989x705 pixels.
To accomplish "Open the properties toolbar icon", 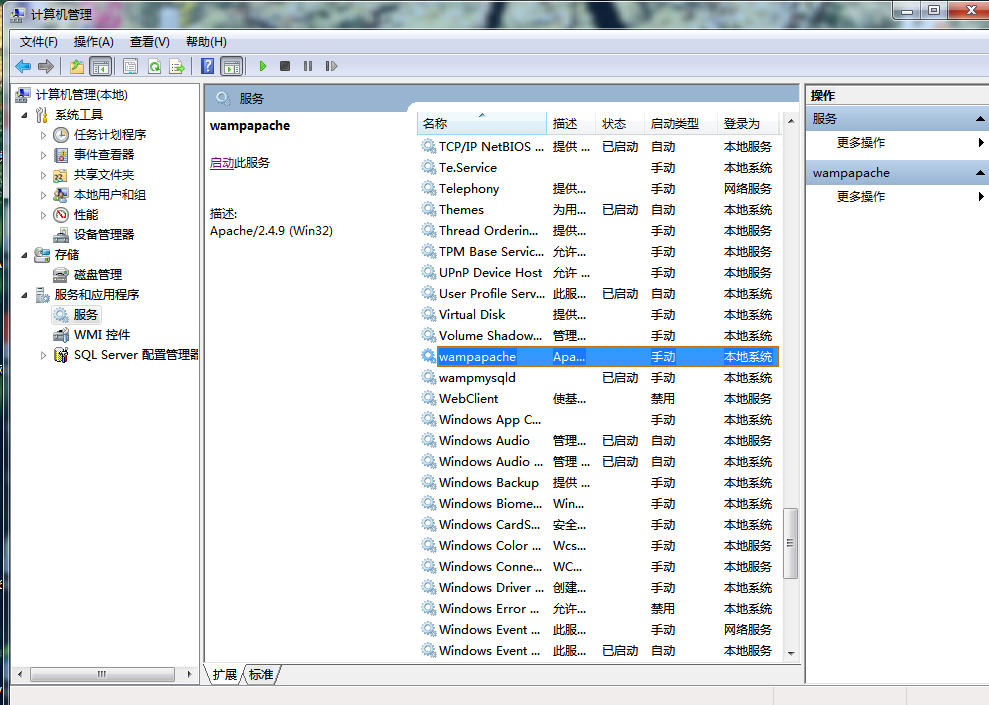I will pyautogui.click(x=131, y=66).
